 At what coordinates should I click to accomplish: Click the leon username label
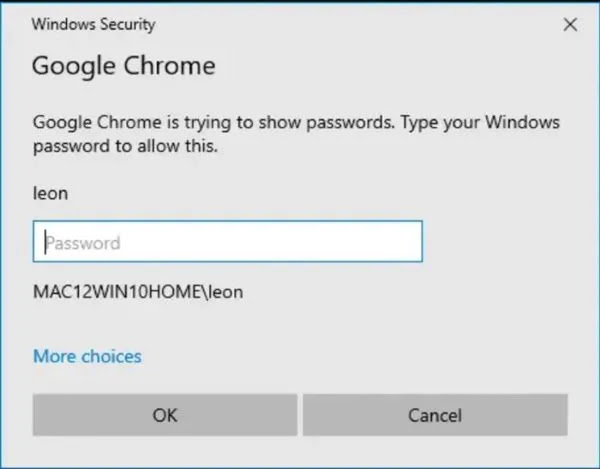coord(51,194)
